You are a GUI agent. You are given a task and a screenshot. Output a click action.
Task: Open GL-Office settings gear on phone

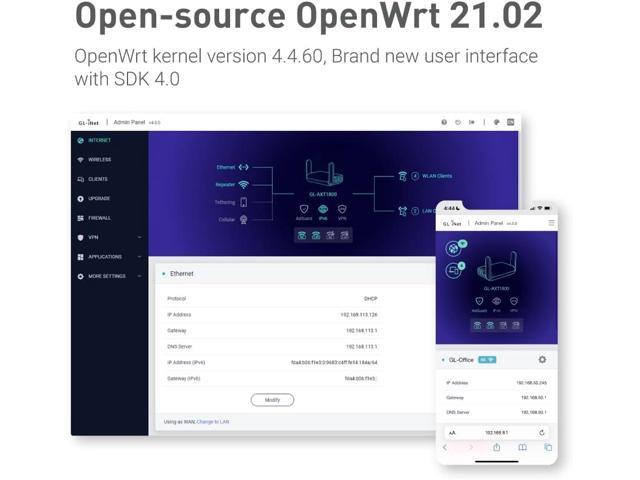[x=542, y=360]
